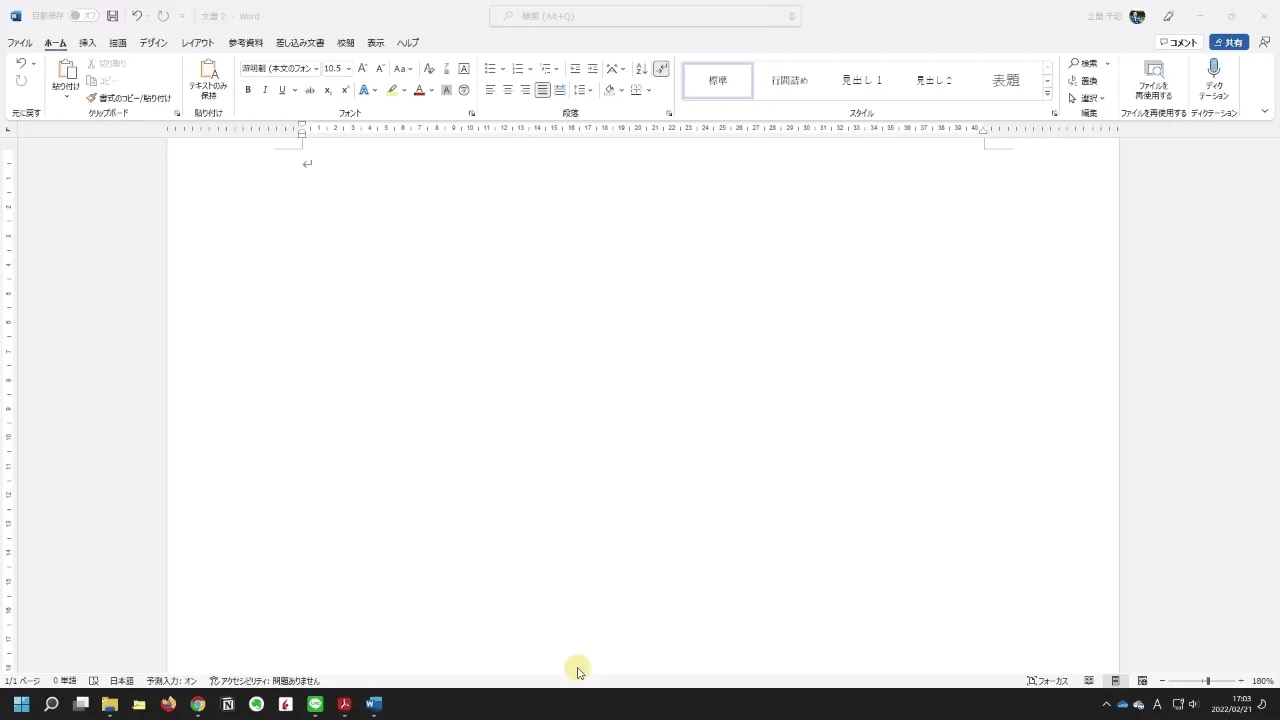Center align the paragraph

click(x=508, y=90)
